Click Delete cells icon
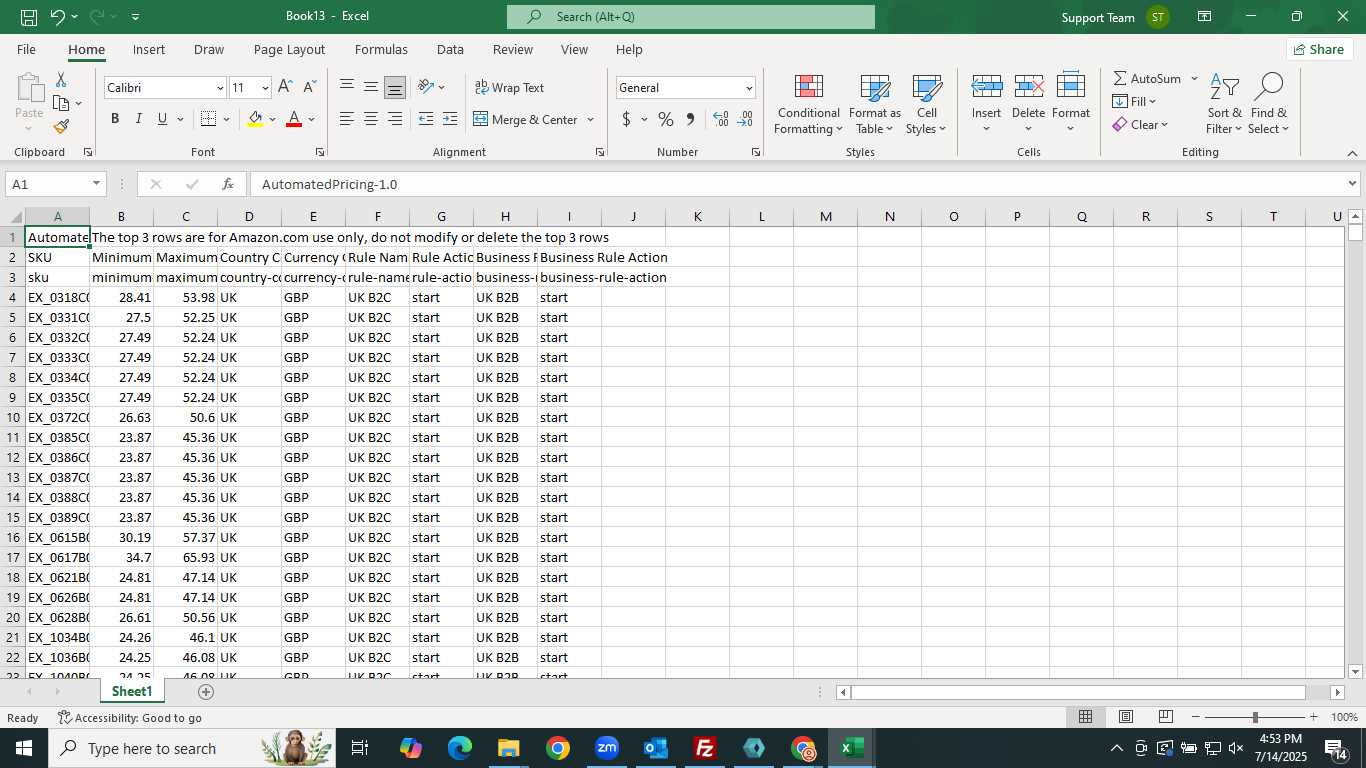 (x=1029, y=87)
